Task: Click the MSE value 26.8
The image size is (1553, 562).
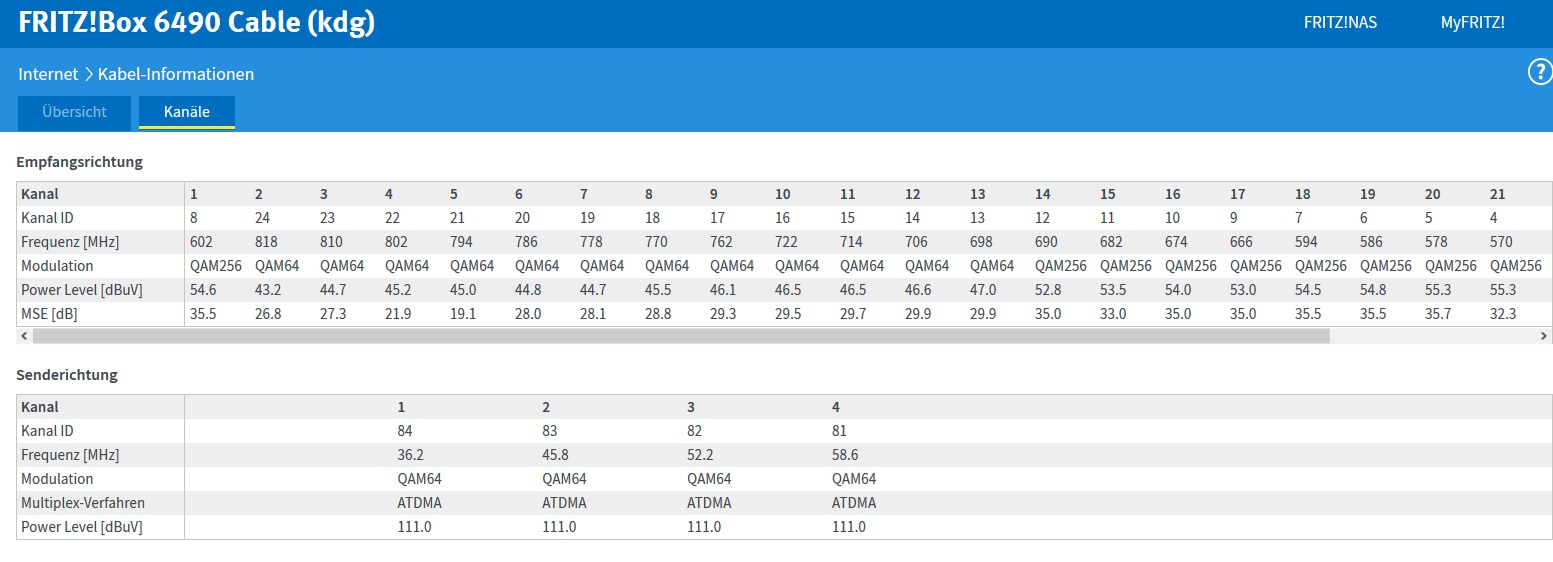Action: [x=267, y=314]
